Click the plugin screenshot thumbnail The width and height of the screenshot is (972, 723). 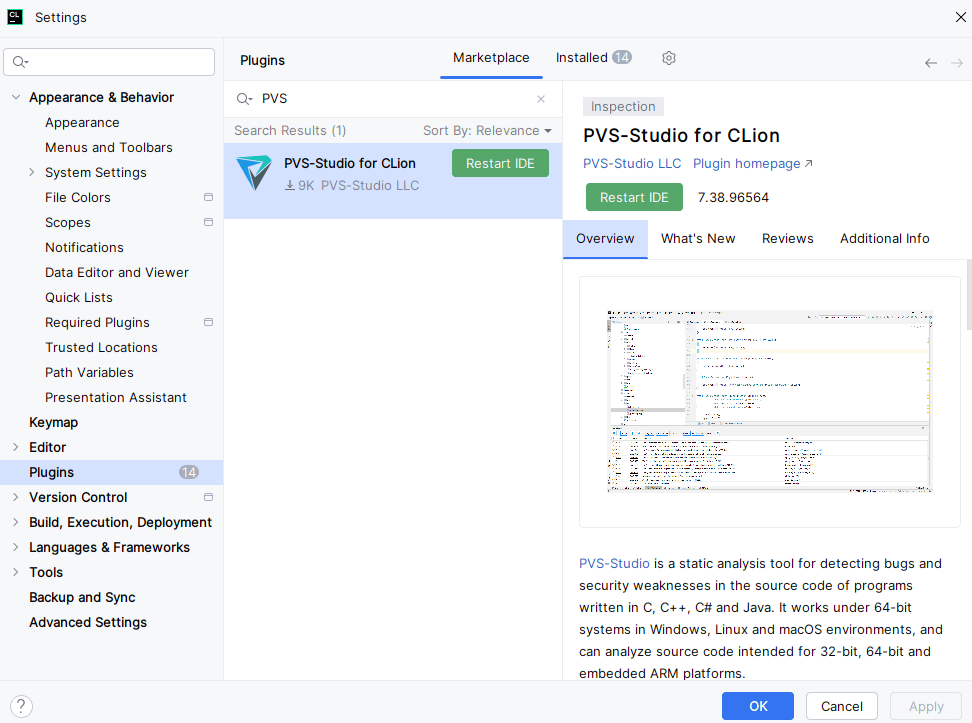[769, 401]
